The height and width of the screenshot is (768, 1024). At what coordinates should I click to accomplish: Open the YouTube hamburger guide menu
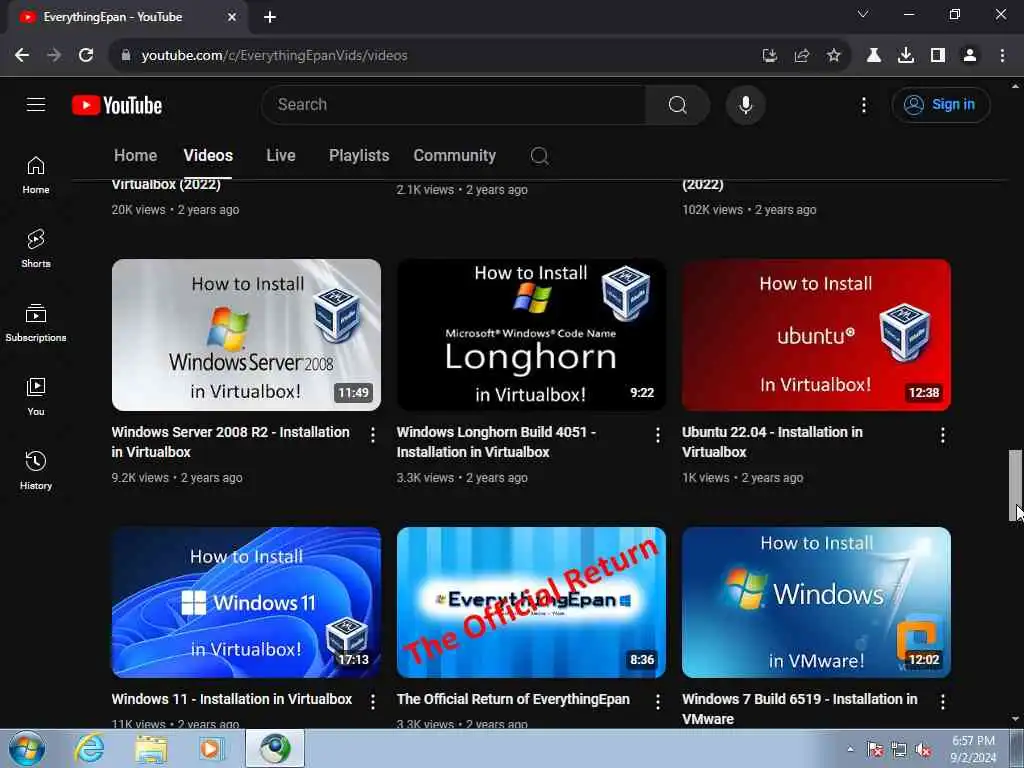tap(36, 104)
